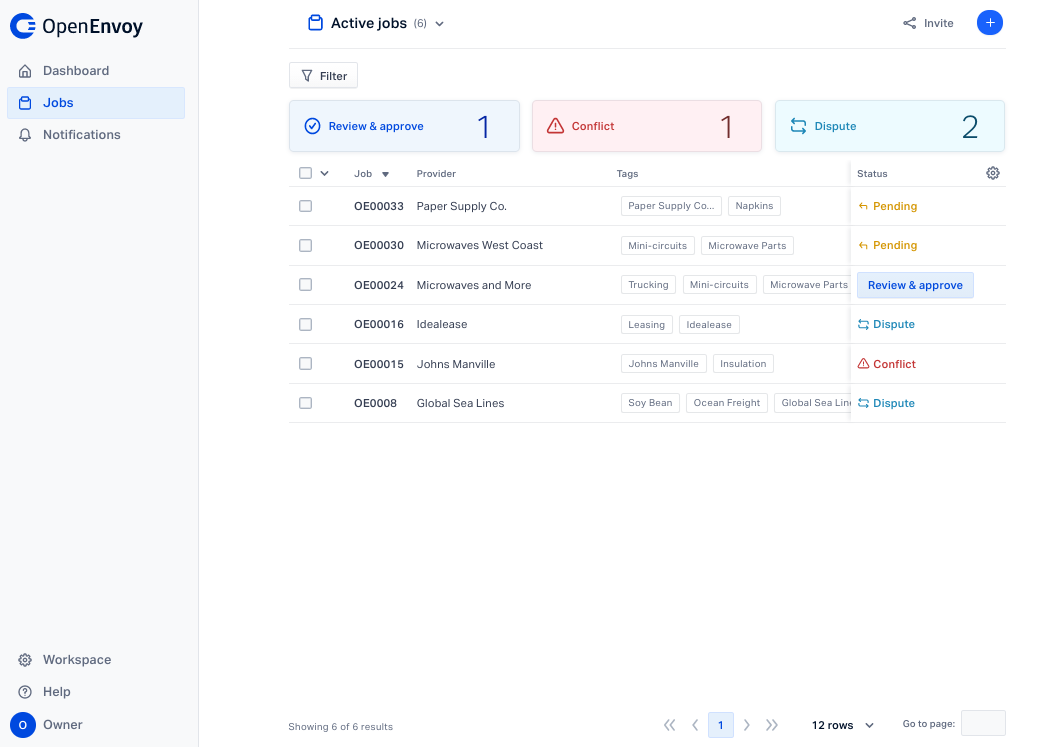This screenshot has width=1050, height=747.
Task: Toggle the select-all jobs checkbox
Action: click(305, 173)
